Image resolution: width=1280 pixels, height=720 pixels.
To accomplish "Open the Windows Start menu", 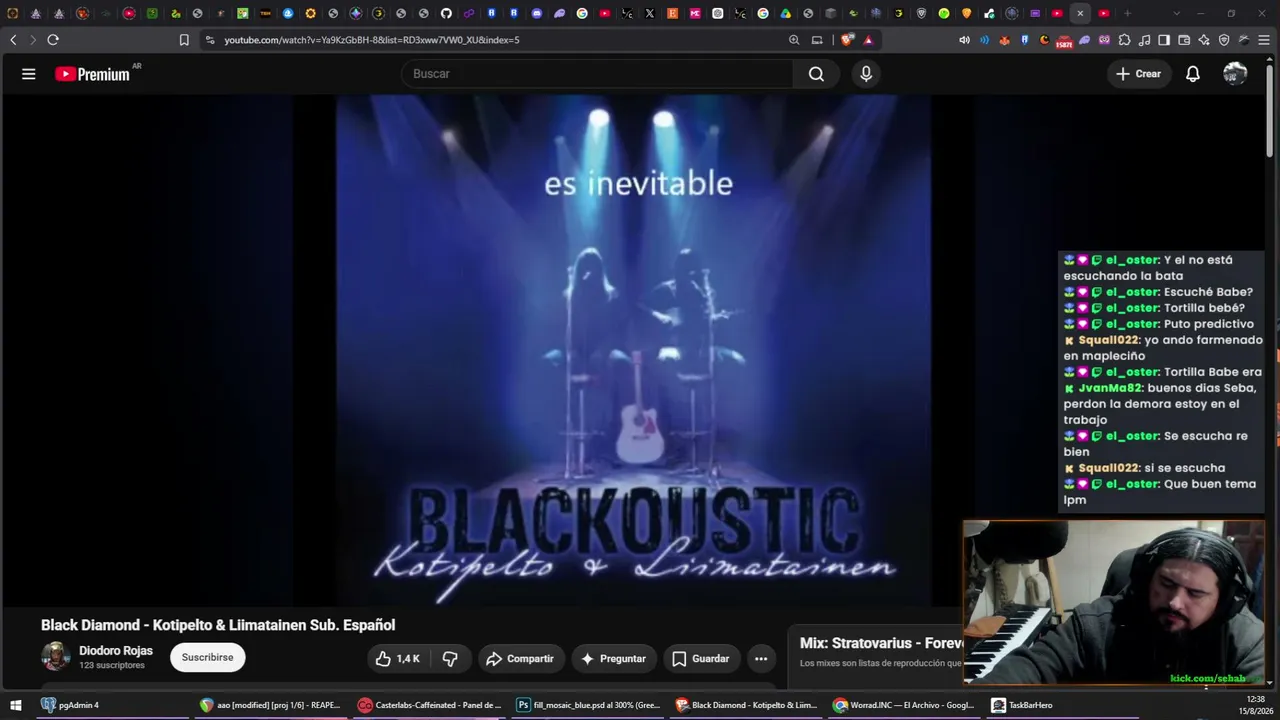I will coord(15,705).
